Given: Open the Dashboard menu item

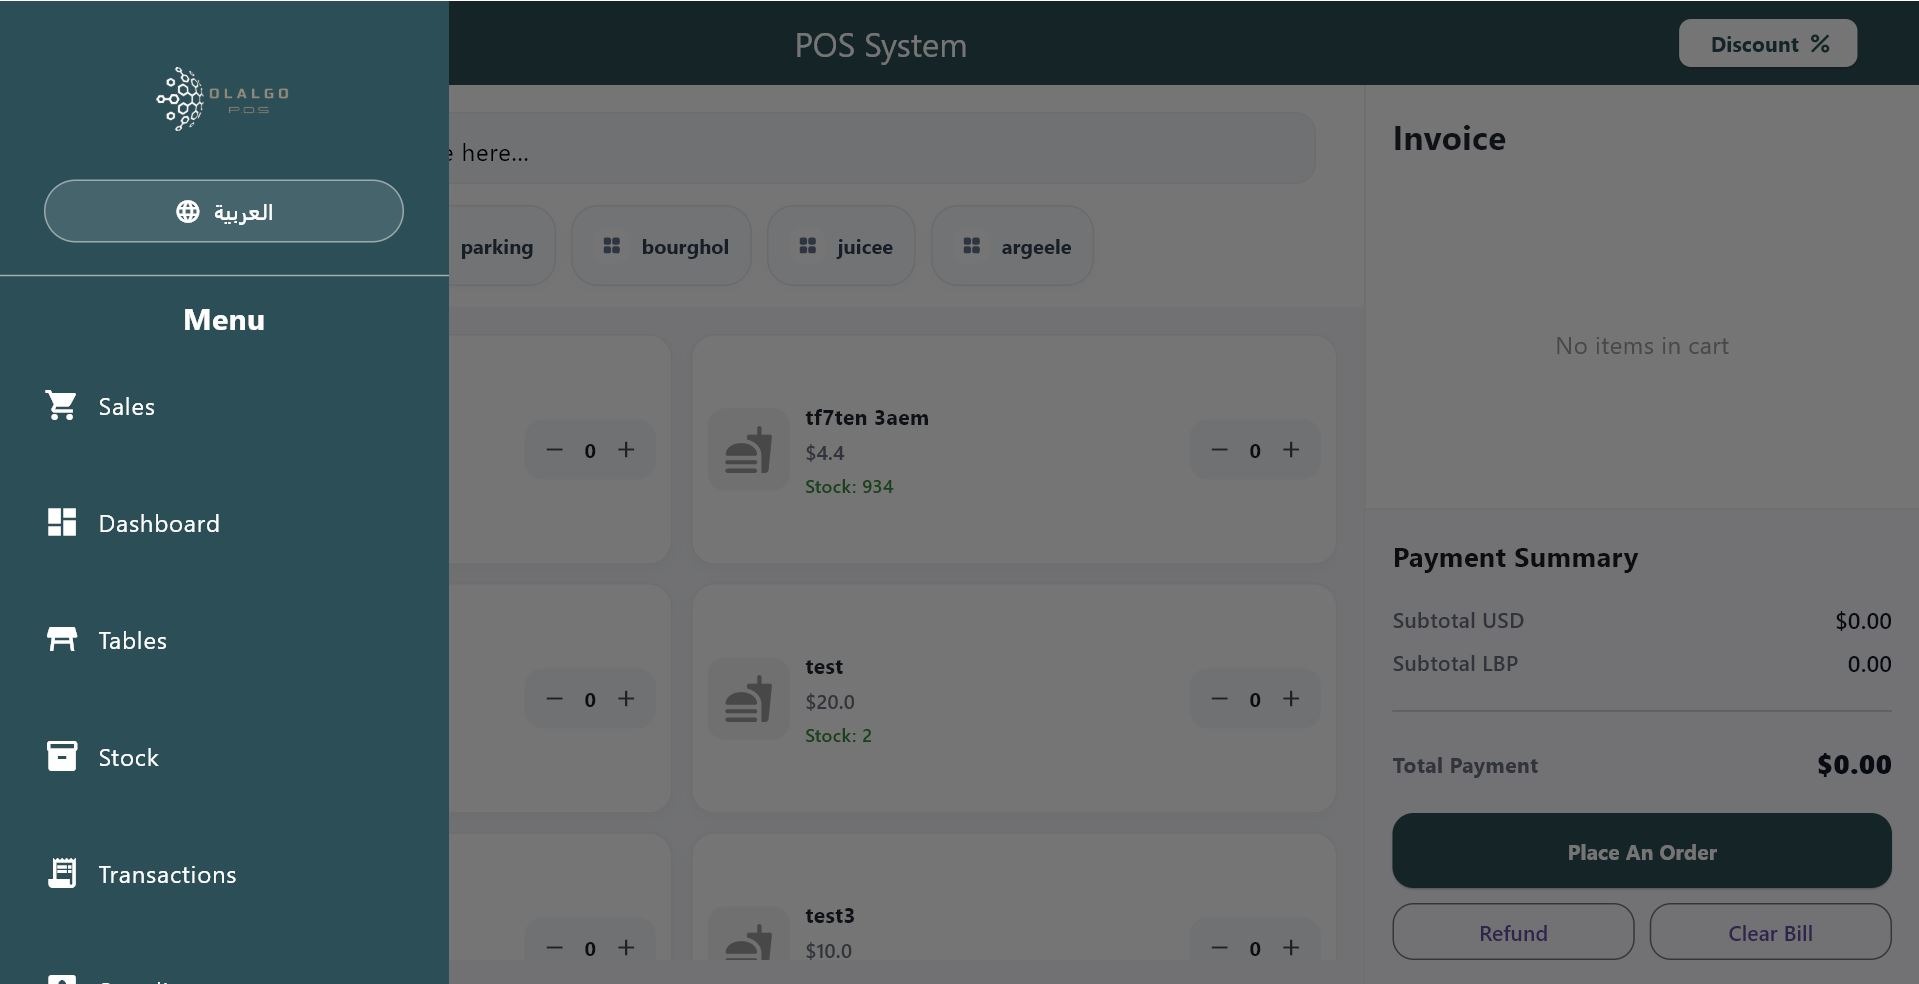Looking at the screenshot, I should tap(224, 523).
